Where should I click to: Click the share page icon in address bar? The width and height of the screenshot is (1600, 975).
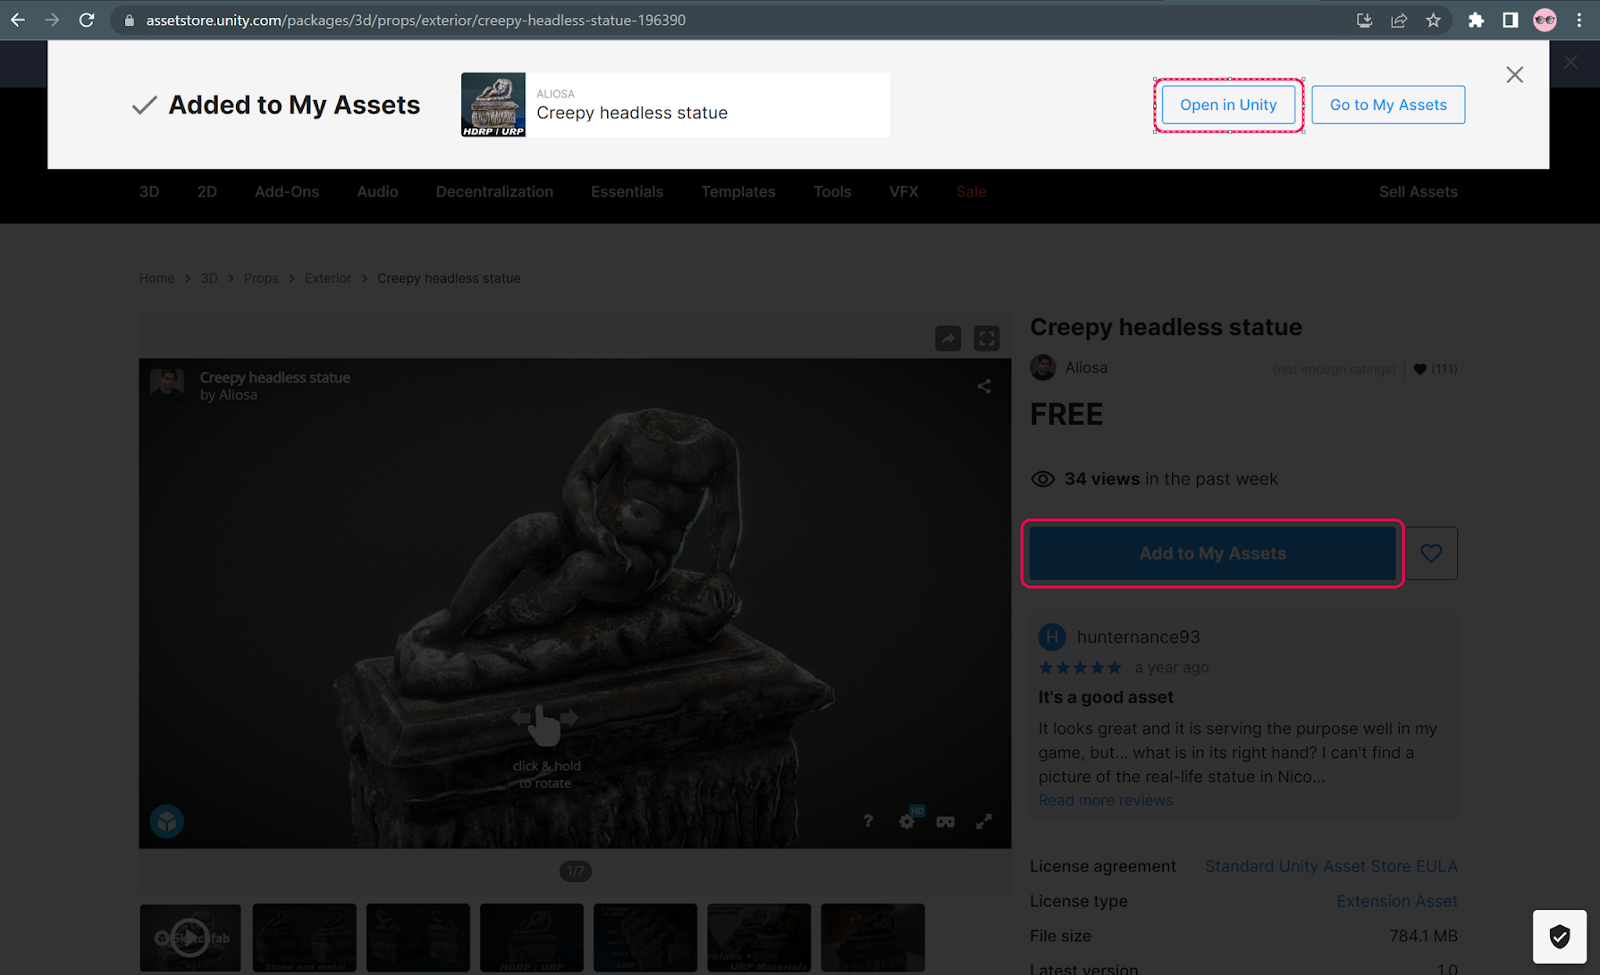click(x=1399, y=20)
